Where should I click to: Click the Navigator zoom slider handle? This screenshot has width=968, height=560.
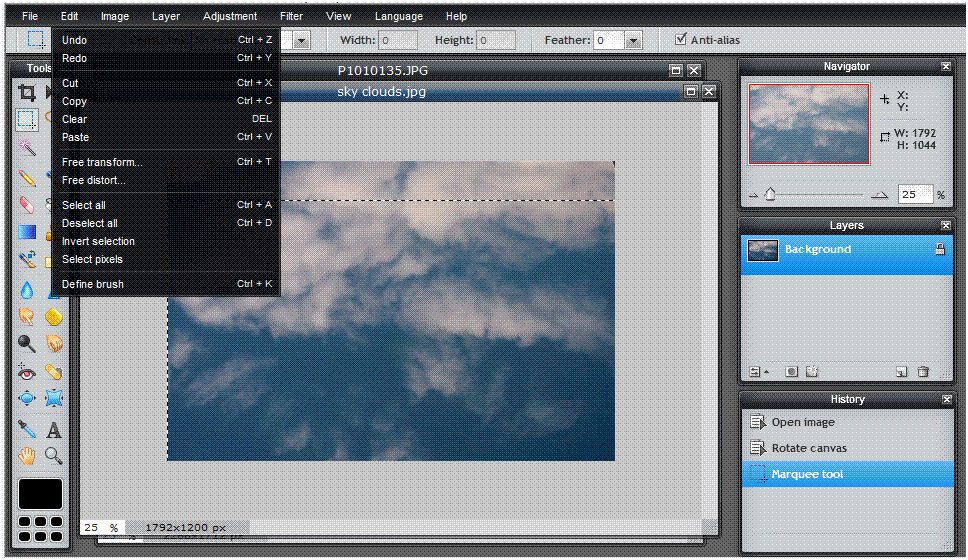pyautogui.click(x=770, y=195)
